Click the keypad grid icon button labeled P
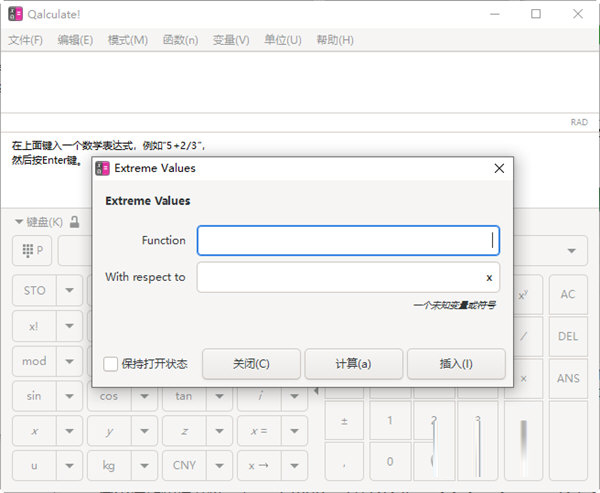The height and width of the screenshot is (493, 600). coord(32,250)
